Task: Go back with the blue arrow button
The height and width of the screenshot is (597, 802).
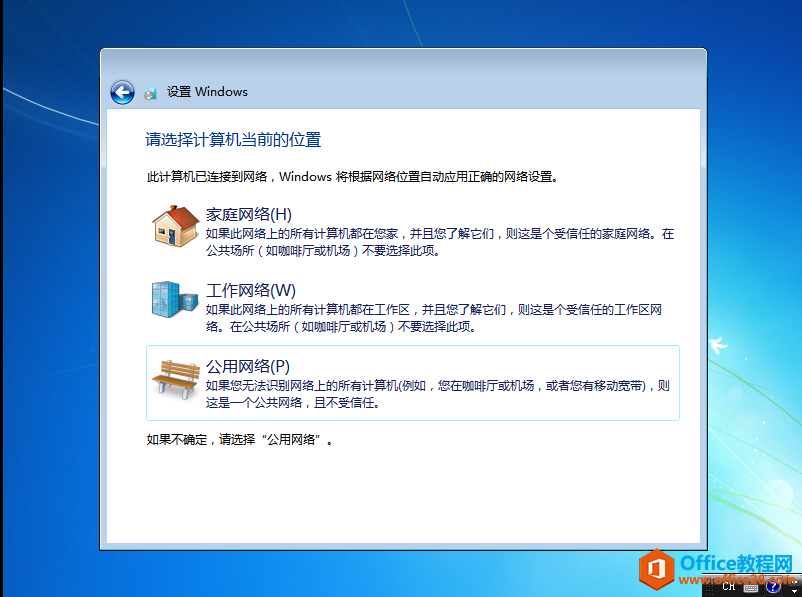Action: coord(122,93)
